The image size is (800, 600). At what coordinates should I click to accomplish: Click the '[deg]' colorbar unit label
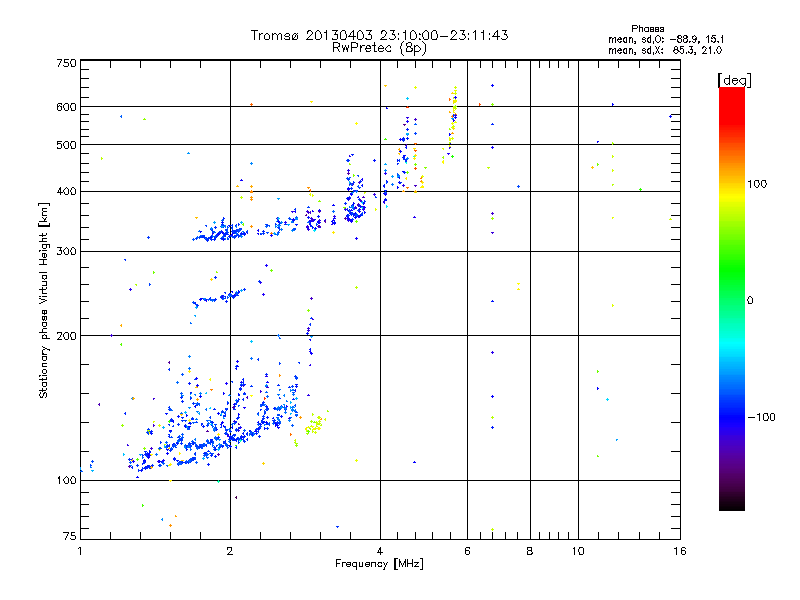734,80
